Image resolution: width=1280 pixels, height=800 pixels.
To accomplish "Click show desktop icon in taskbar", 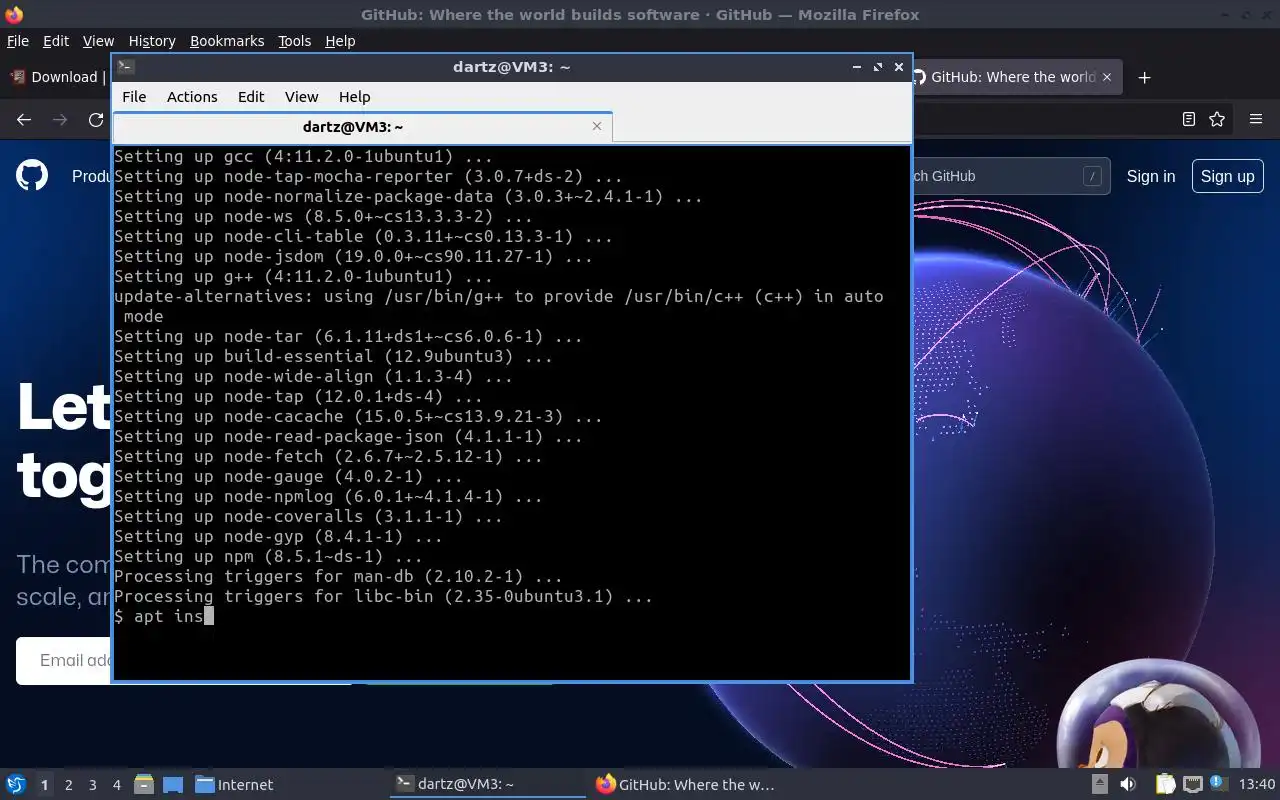I will pyautogui.click(x=172, y=785).
